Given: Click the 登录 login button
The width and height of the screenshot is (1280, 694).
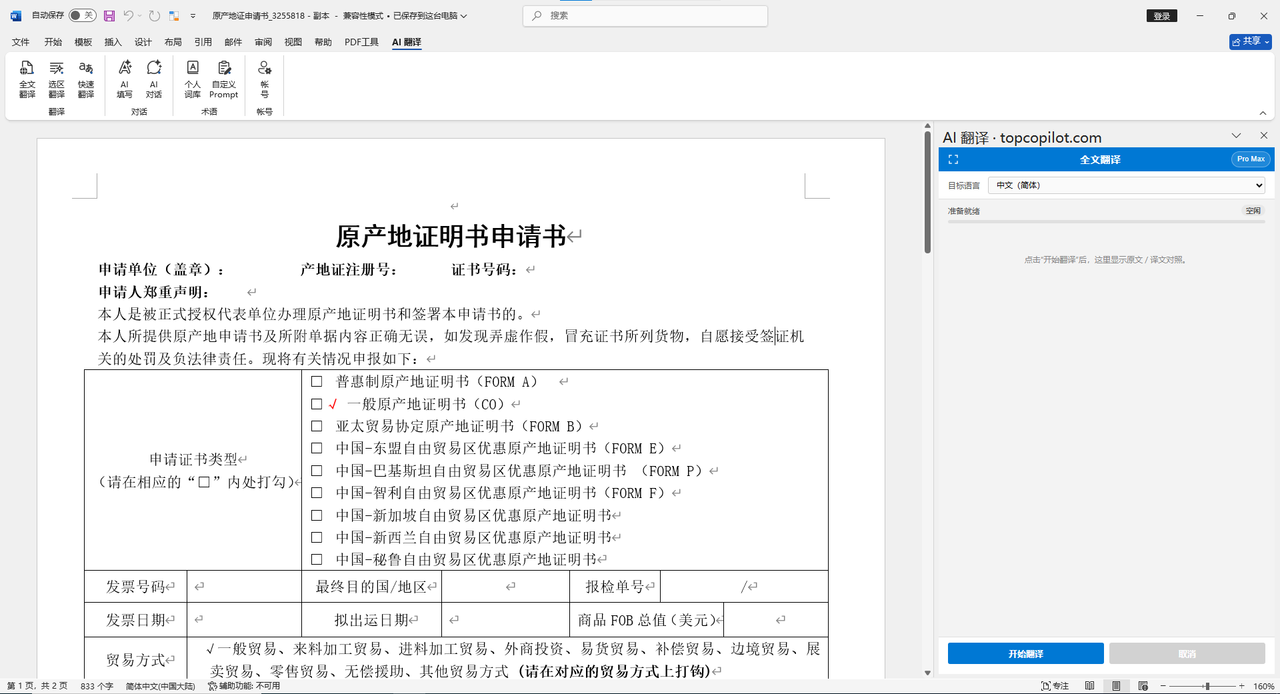Looking at the screenshot, I should pos(1161,16).
